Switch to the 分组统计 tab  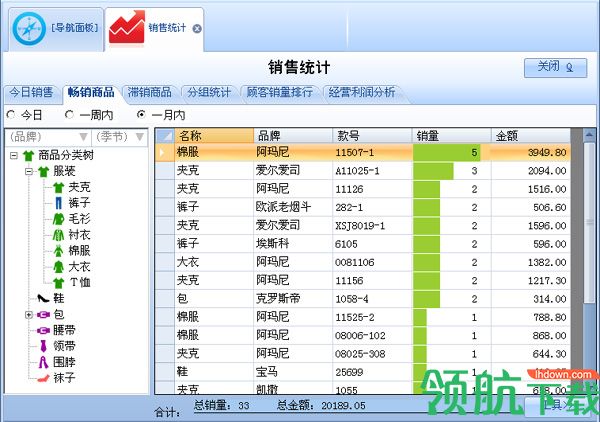(x=209, y=92)
